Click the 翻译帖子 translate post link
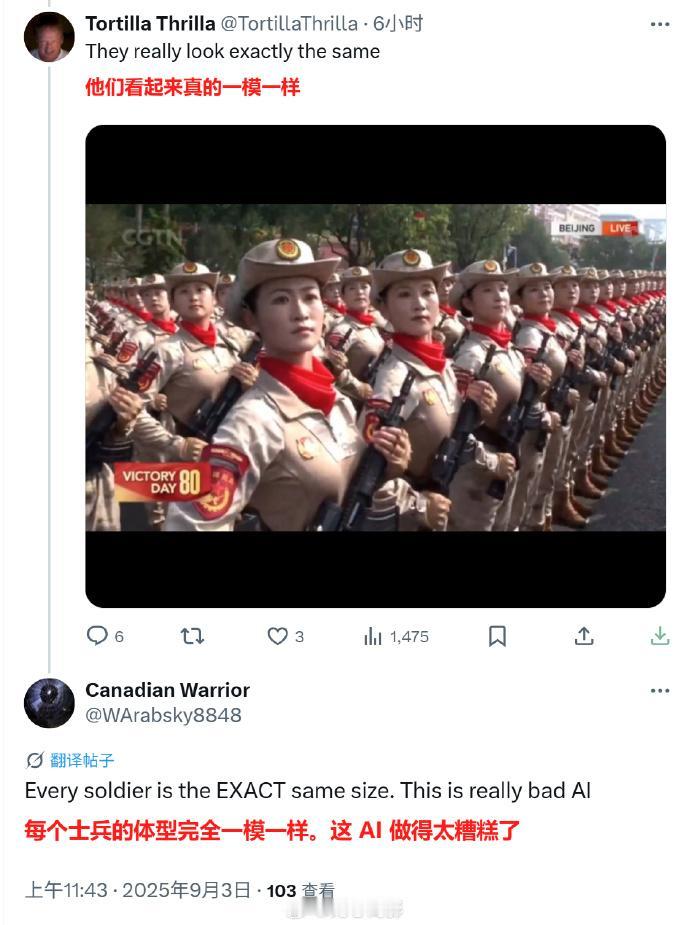 tap(81, 760)
